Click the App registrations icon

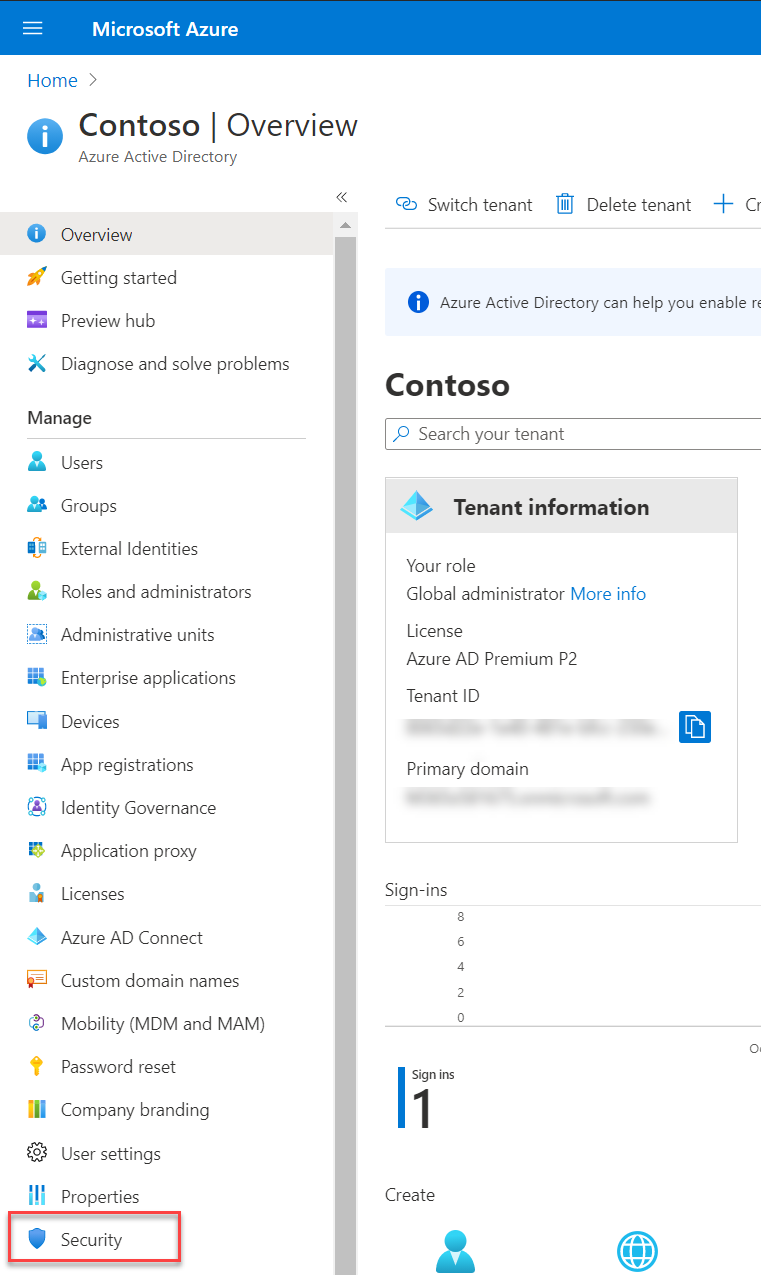37,764
